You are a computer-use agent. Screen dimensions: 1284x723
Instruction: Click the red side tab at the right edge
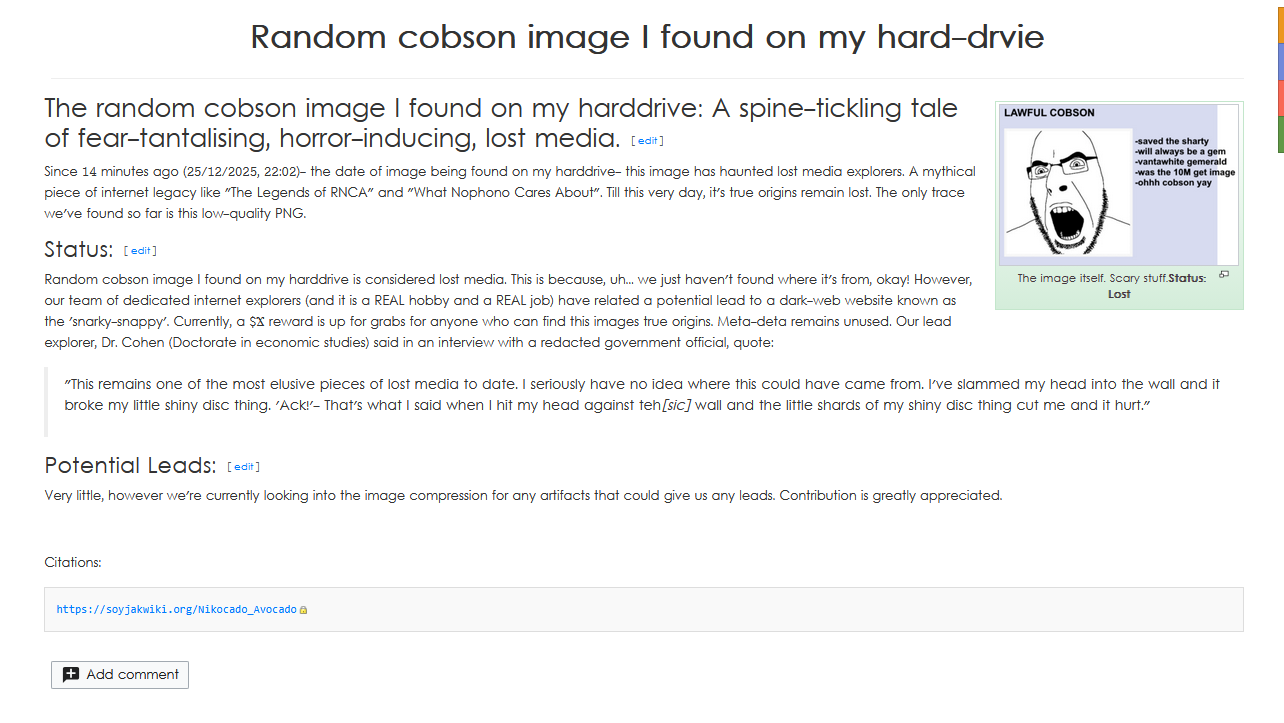pos(1280,98)
